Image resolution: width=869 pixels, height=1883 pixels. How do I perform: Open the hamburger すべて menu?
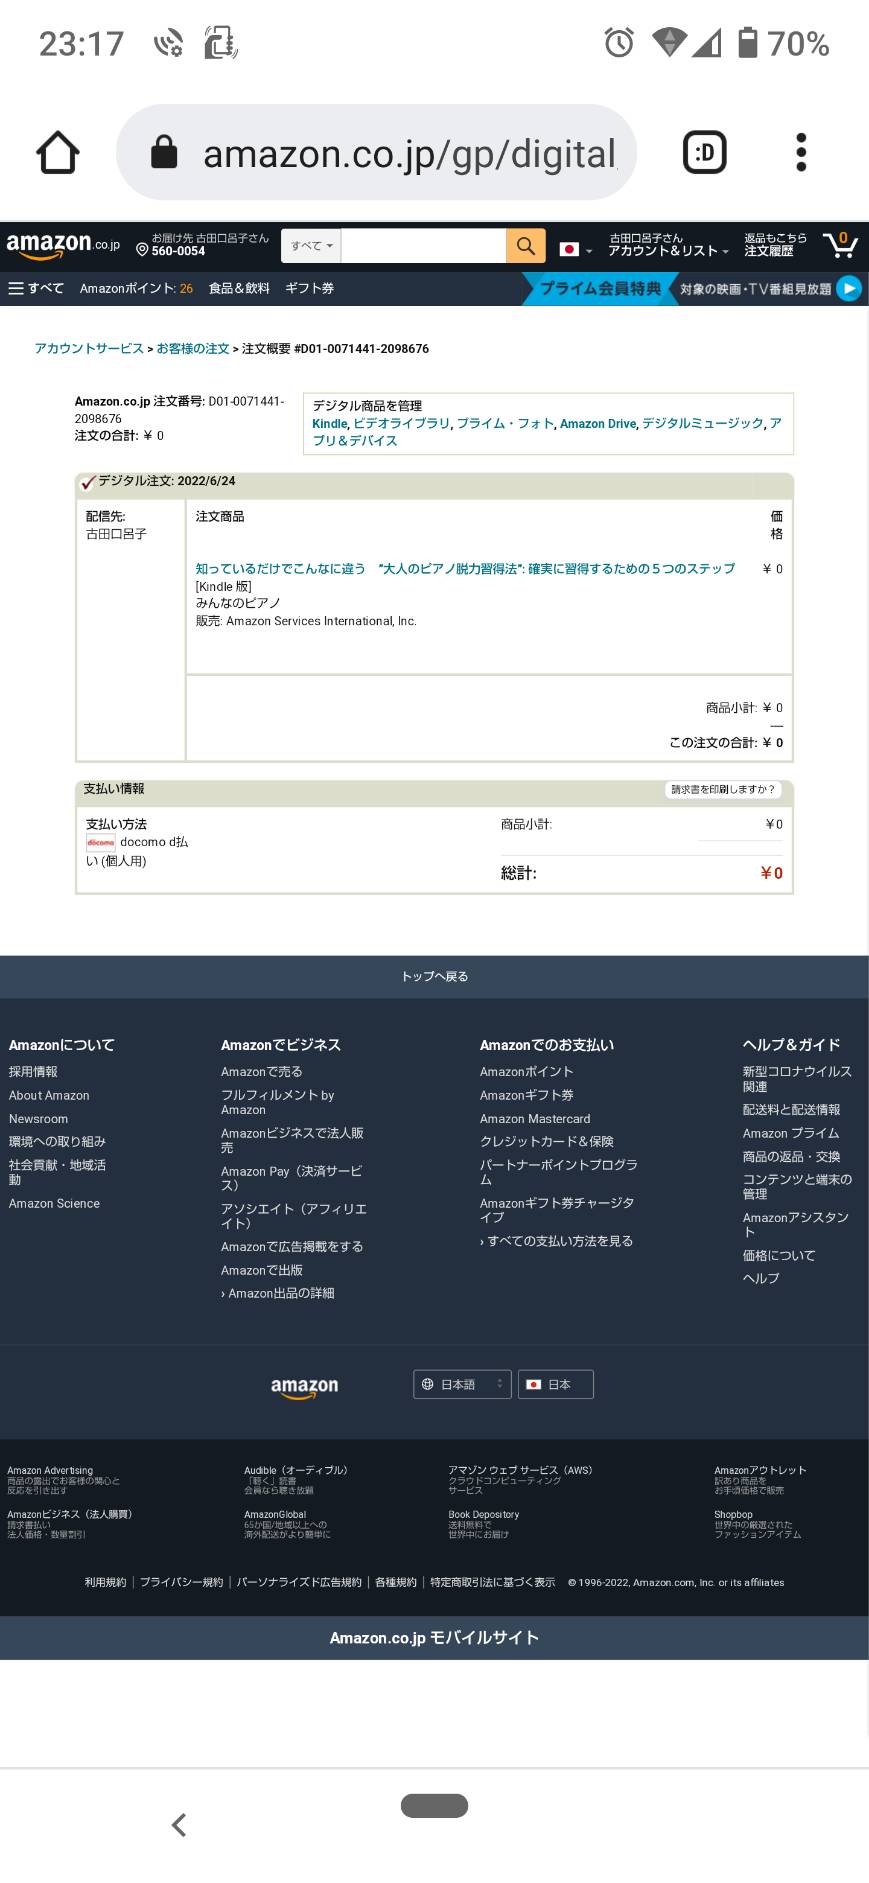click(x=36, y=288)
